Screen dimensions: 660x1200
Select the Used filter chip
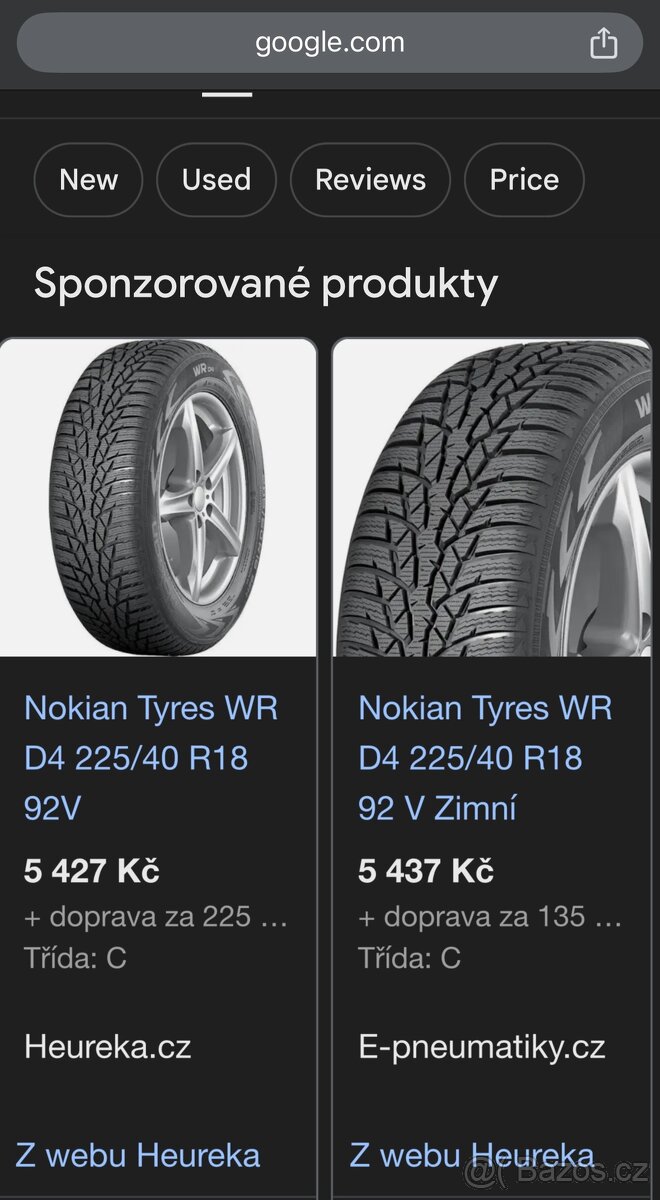216,180
